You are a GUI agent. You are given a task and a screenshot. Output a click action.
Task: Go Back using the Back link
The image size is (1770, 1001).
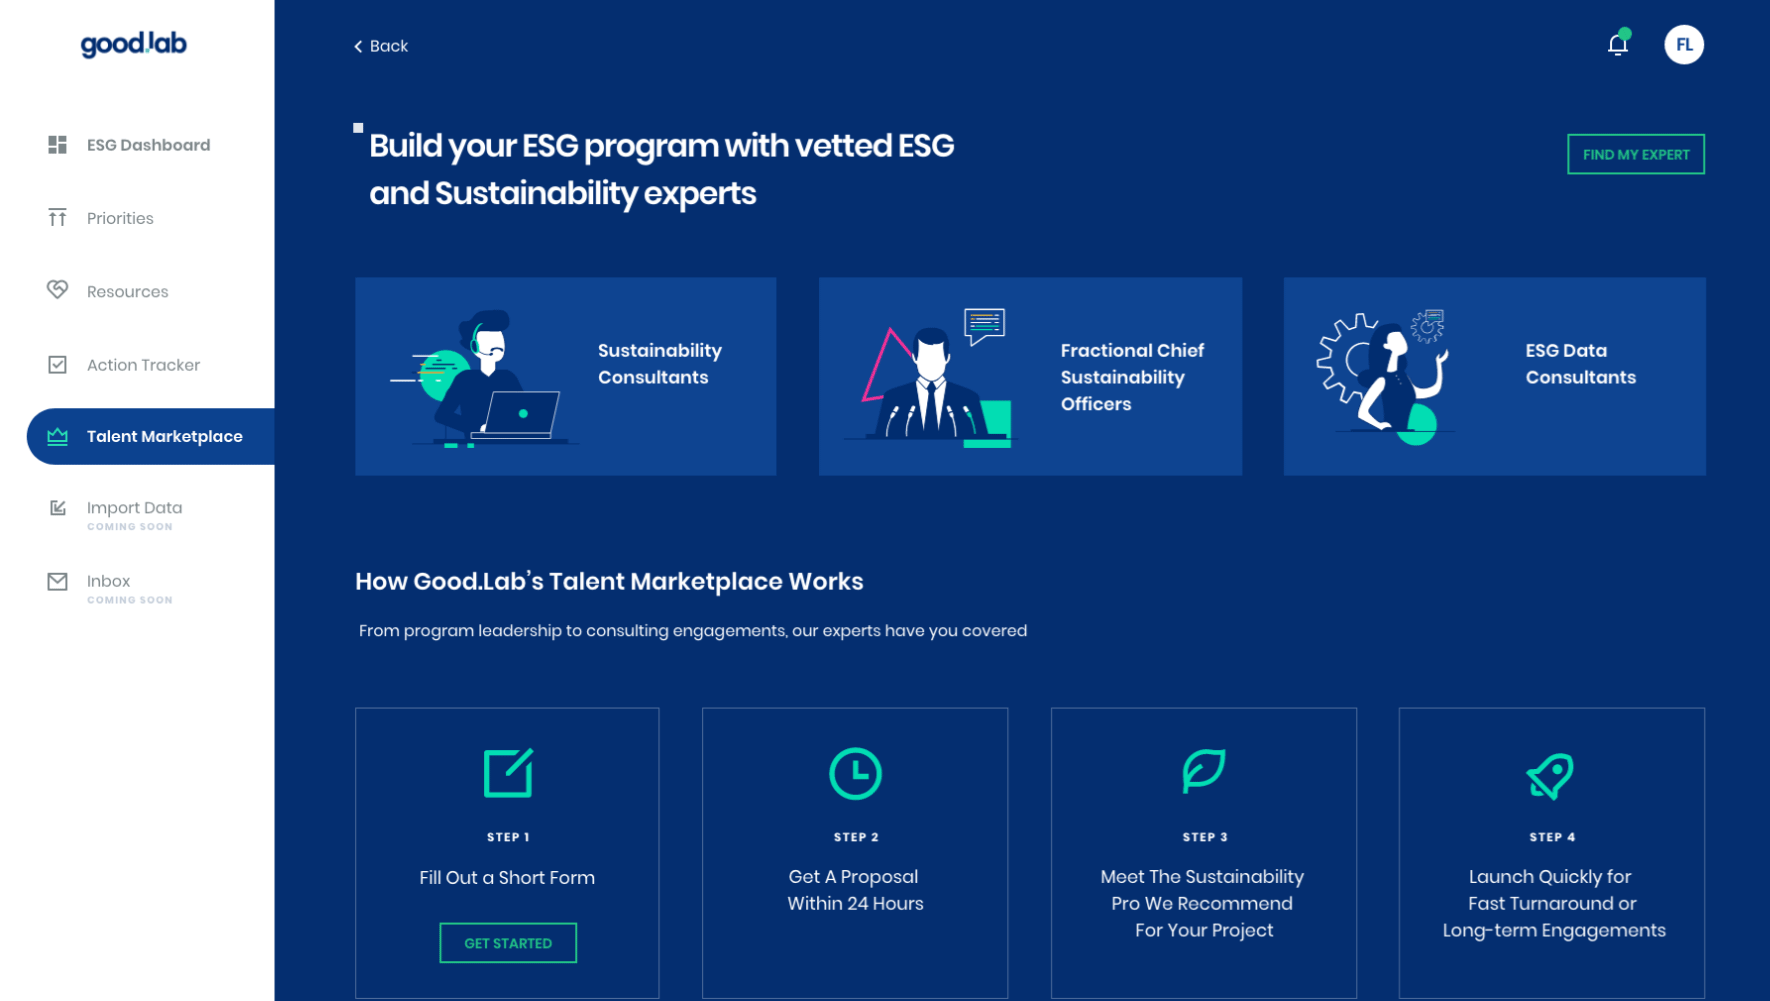(381, 46)
